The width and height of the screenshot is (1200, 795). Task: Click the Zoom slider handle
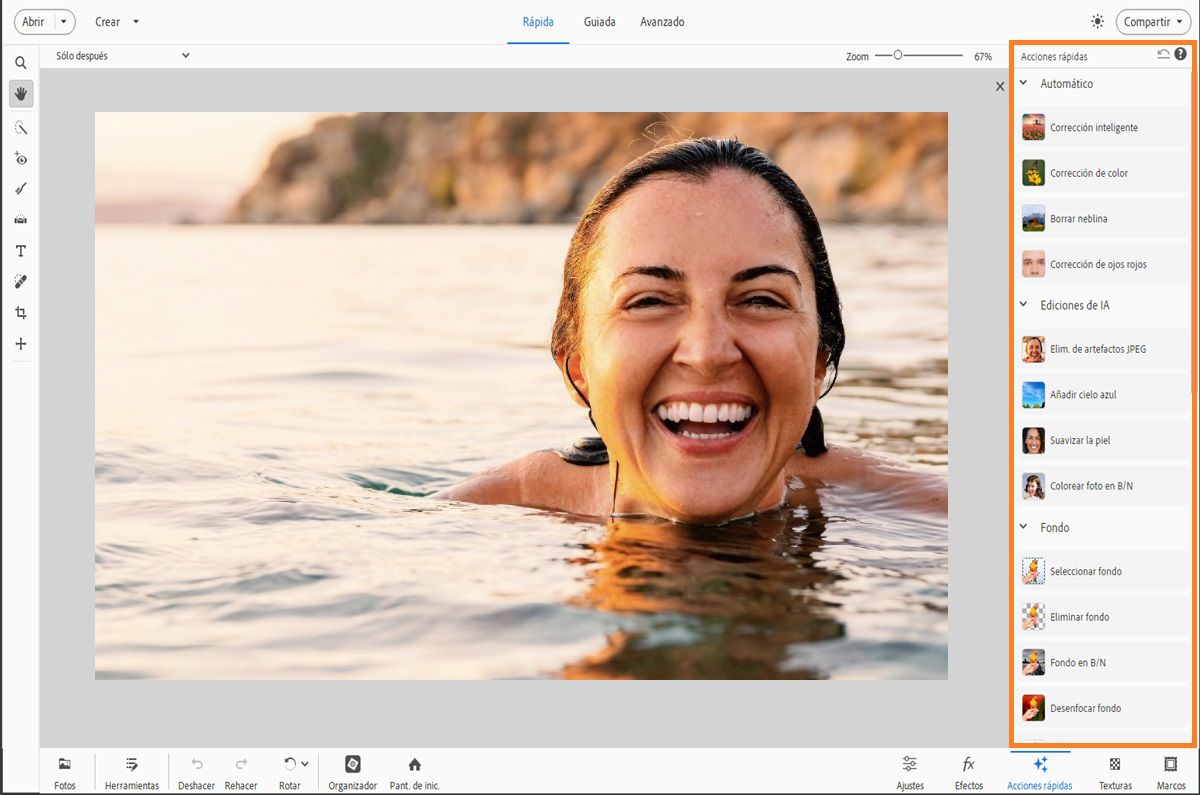coord(898,56)
